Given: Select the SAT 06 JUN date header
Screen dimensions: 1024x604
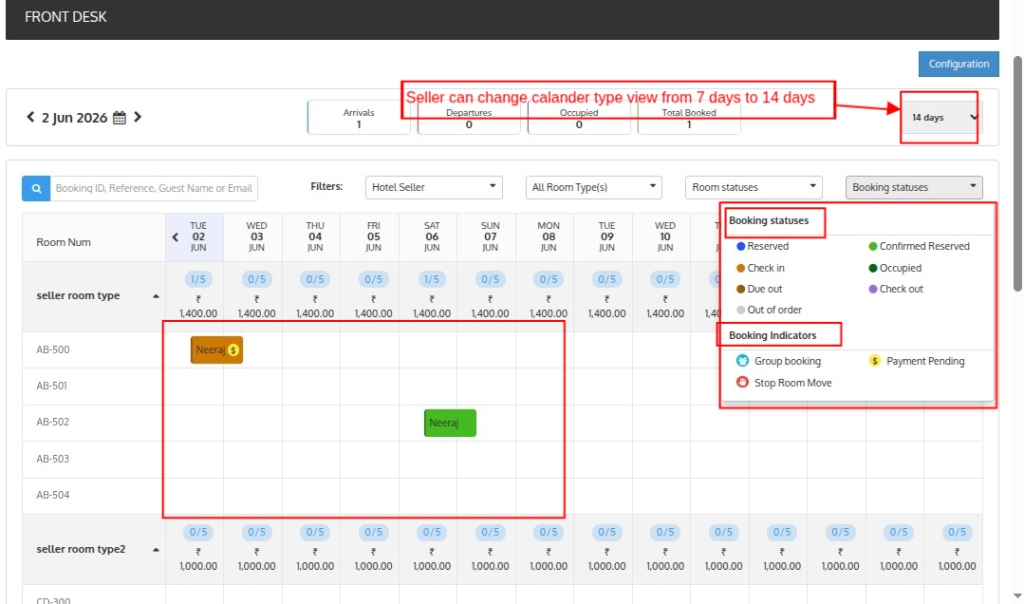Looking at the screenshot, I should (432, 236).
